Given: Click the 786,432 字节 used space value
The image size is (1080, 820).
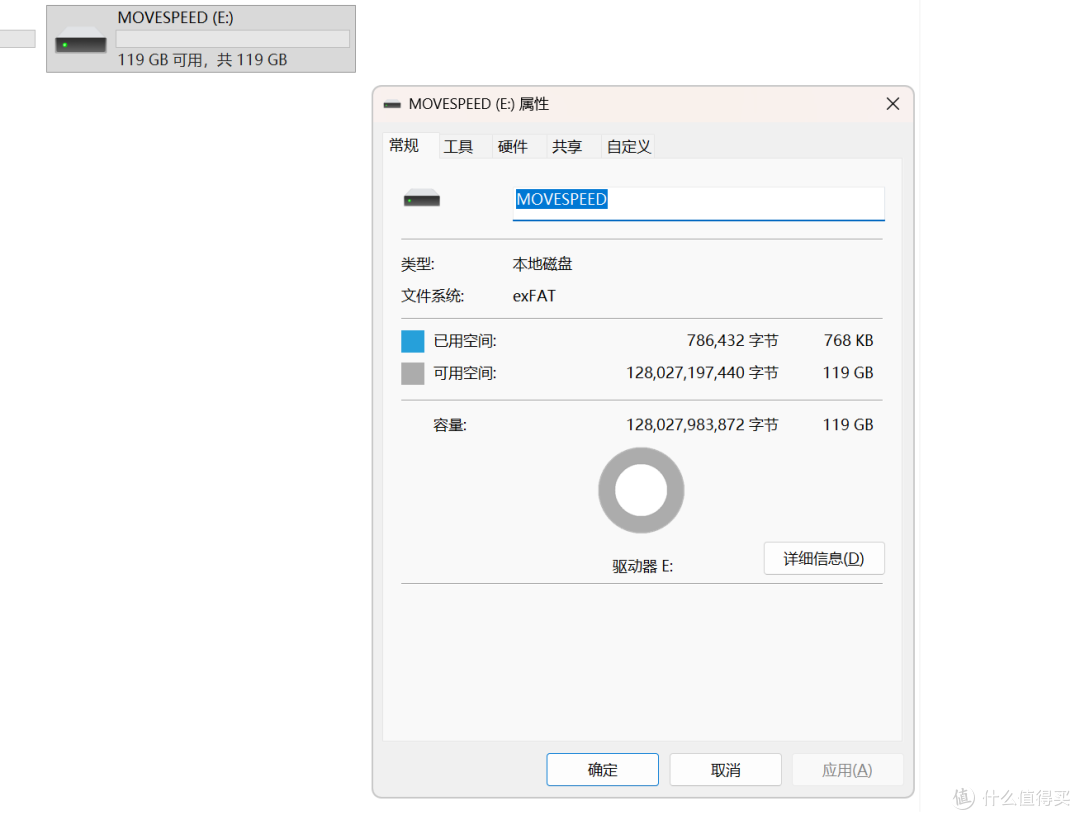Looking at the screenshot, I should tap(732, 341).
